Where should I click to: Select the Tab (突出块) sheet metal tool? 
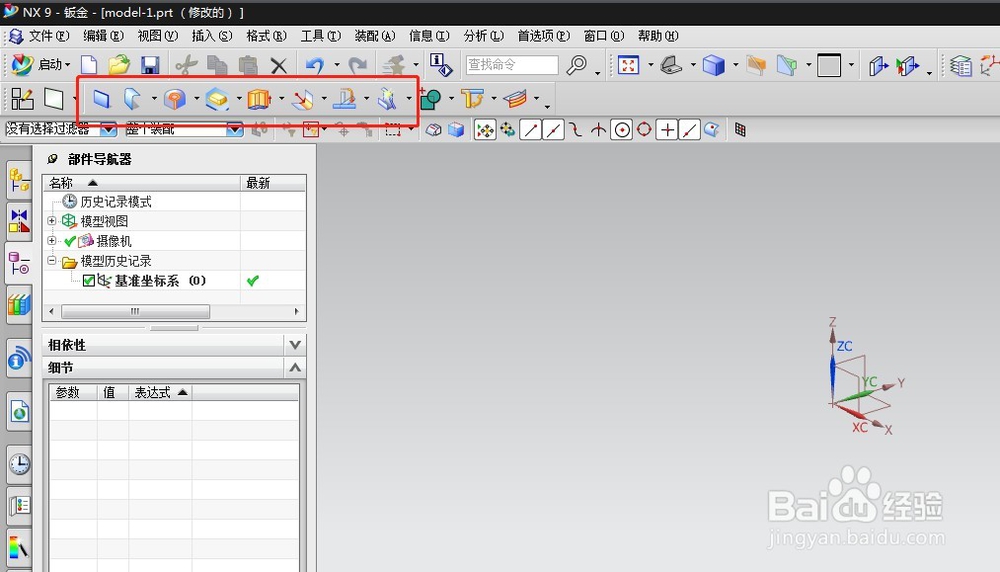[101, 99]
